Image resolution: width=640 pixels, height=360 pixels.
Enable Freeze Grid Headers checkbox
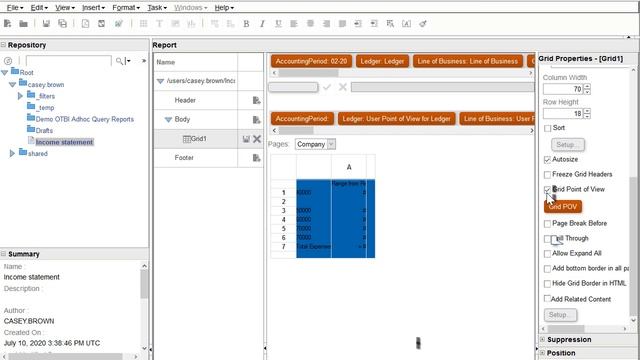(548, 175)
